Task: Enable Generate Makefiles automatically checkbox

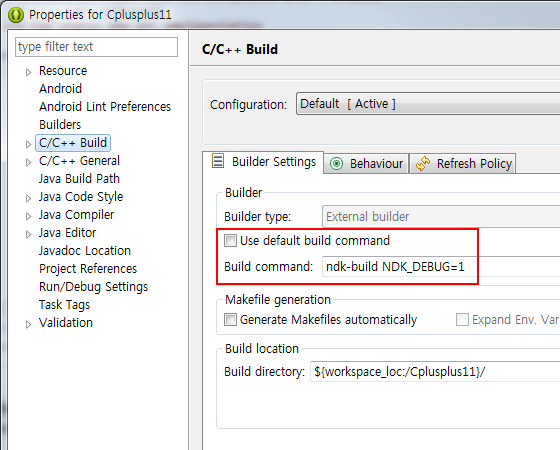Action: click(230, 319)
